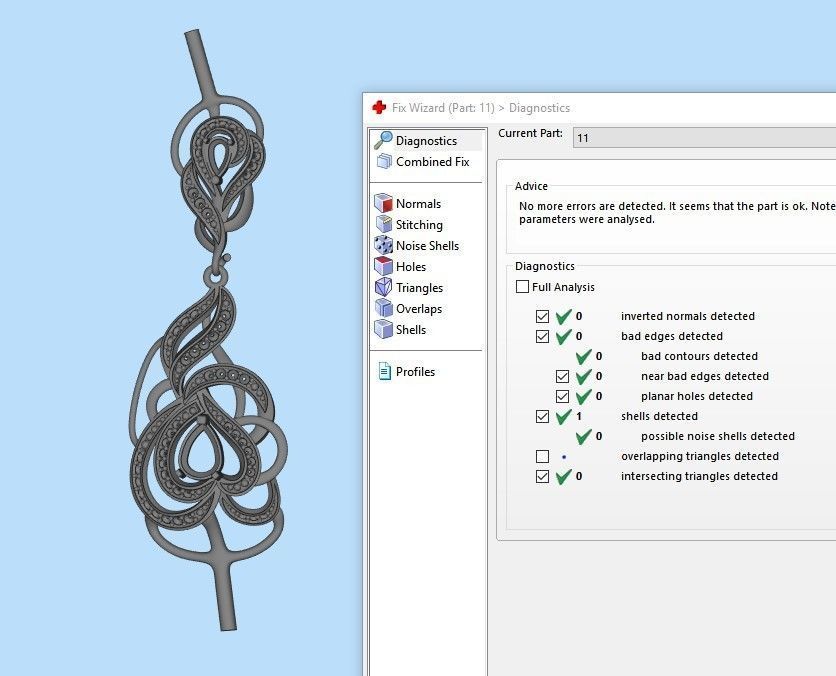Click the Profiles document icon

[384, 371]
